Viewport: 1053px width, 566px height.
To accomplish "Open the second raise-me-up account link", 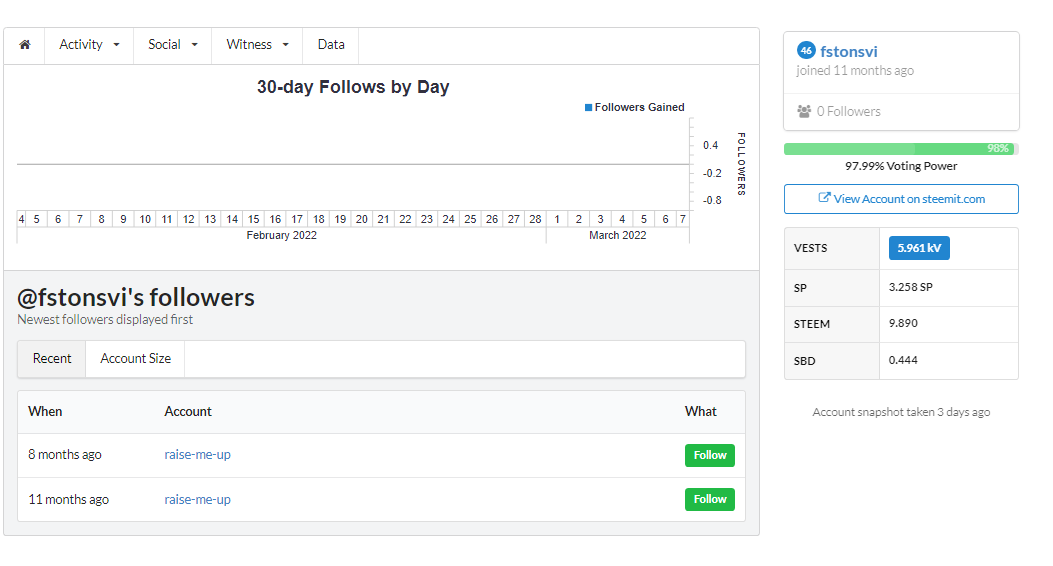I will click(197, 500).
